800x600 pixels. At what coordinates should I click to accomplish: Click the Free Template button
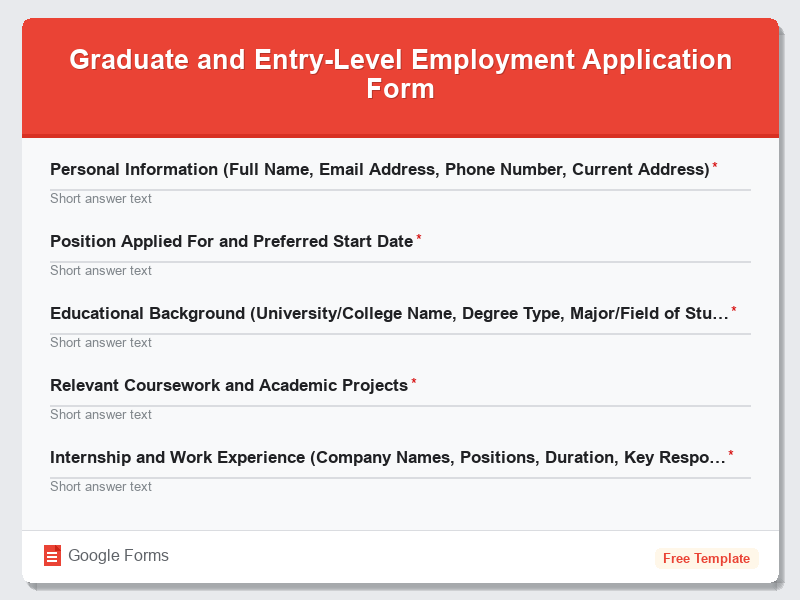pyautogui.click(x=707, y=558)
